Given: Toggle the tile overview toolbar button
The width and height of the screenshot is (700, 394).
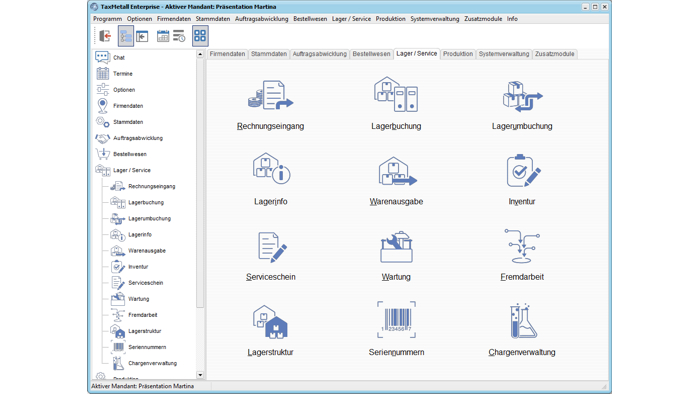Looking at the screenshot, I should (x=200, y=36).
